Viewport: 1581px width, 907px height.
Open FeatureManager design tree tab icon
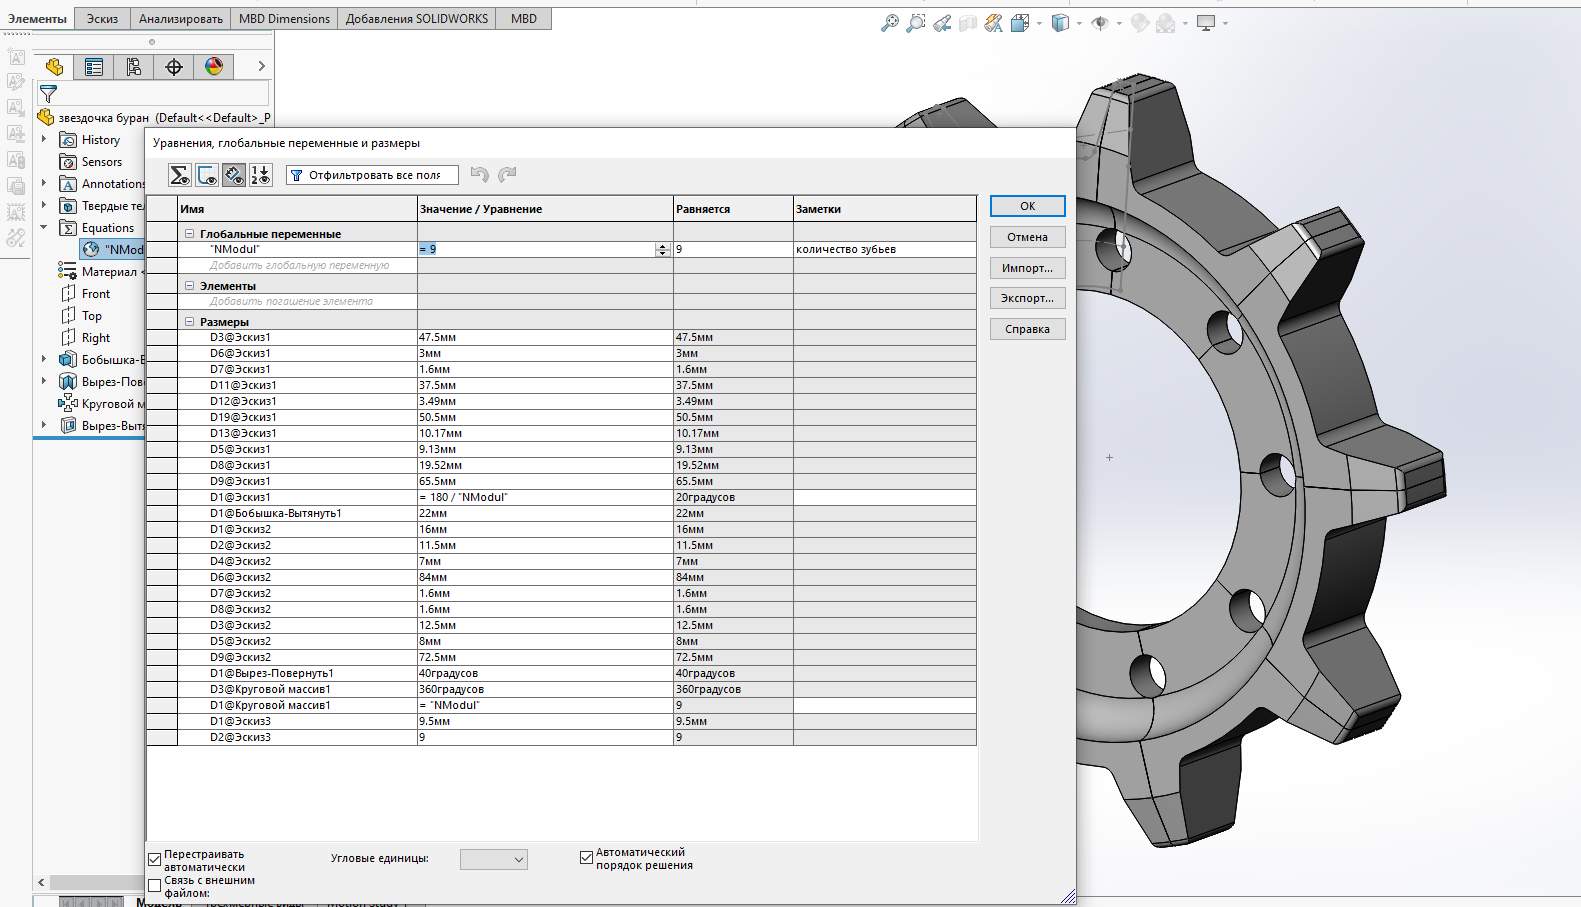(54, 67)
